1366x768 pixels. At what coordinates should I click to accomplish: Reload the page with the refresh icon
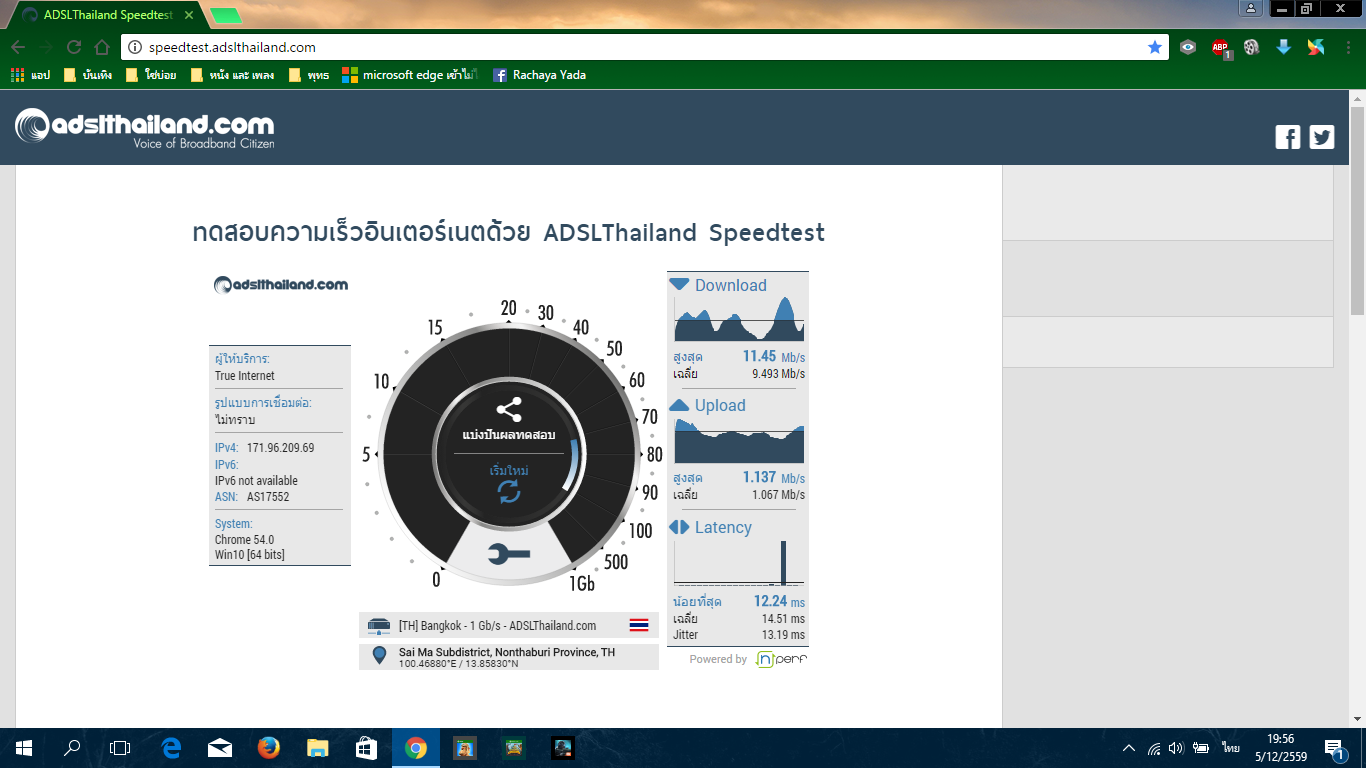click(x=74, y=47)
